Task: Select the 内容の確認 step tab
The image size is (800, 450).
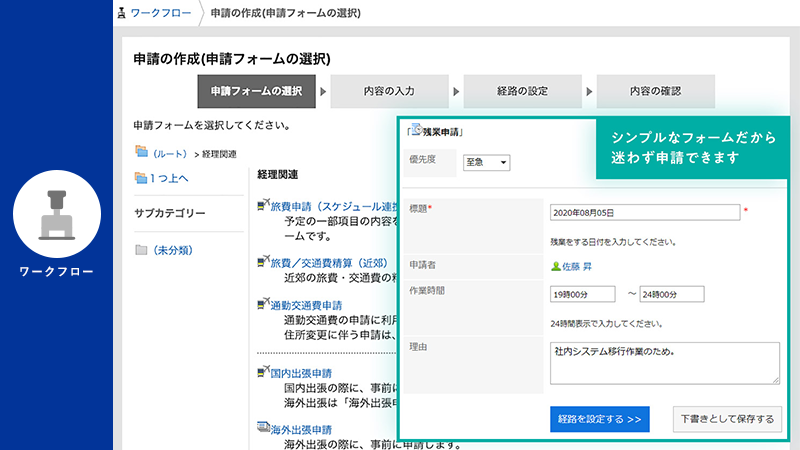Action: (x=655, y=91)
